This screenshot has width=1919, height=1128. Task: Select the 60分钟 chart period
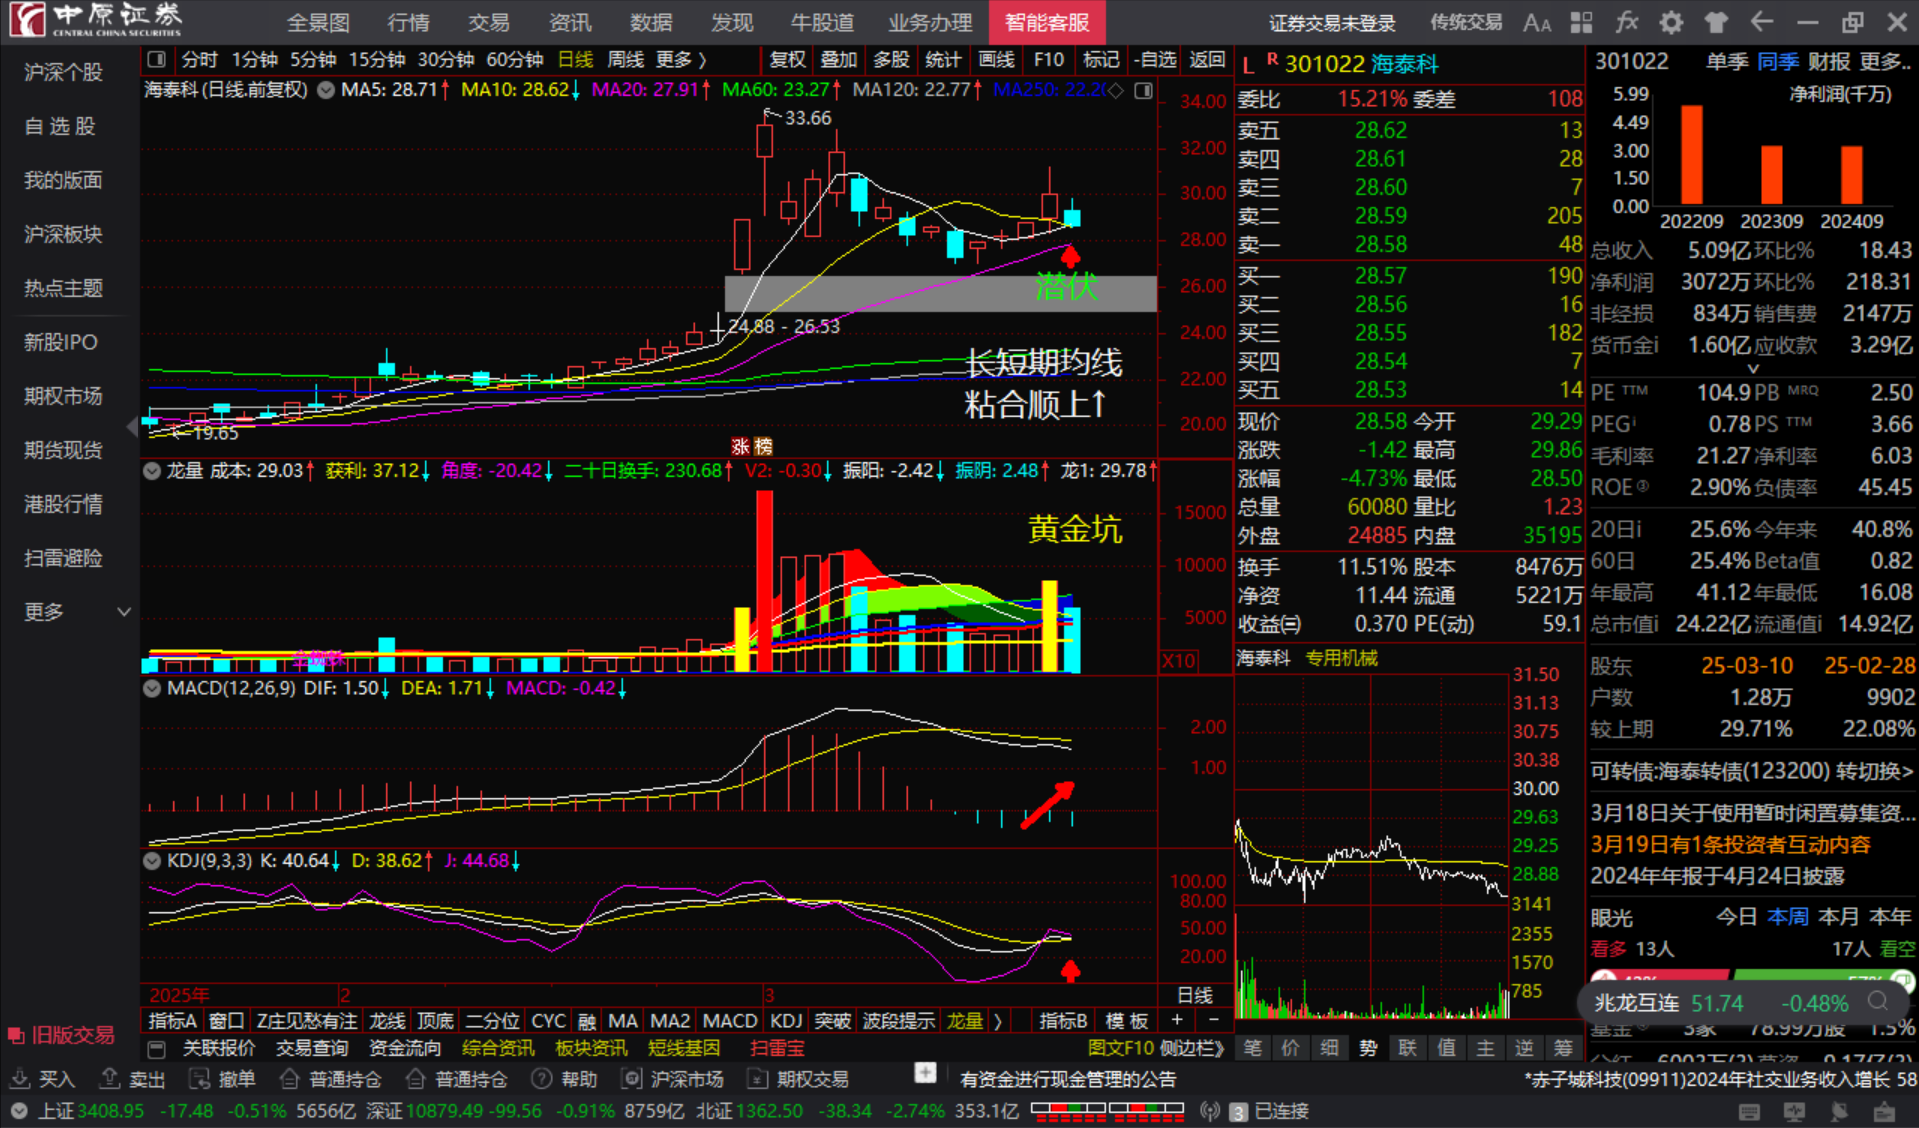[x=514, y=60]
